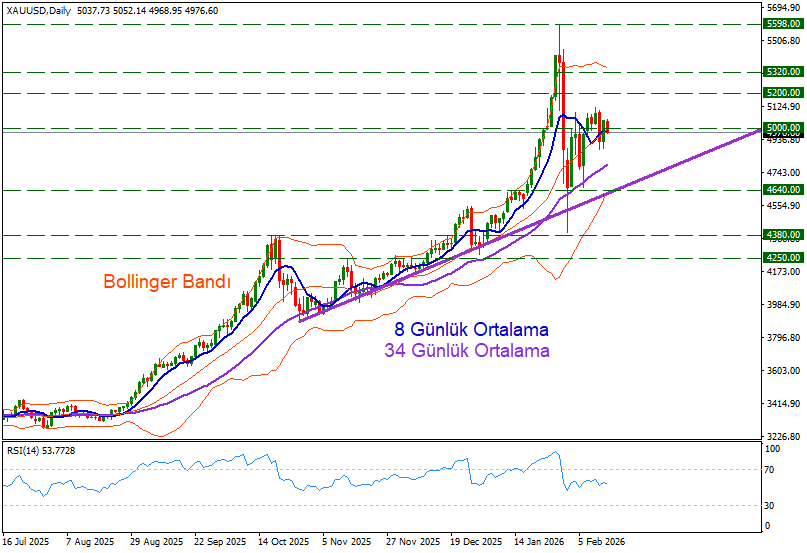Select the 5000.00 price level tag
This screenshot has height=553, width=807.
tap(781, 128)
